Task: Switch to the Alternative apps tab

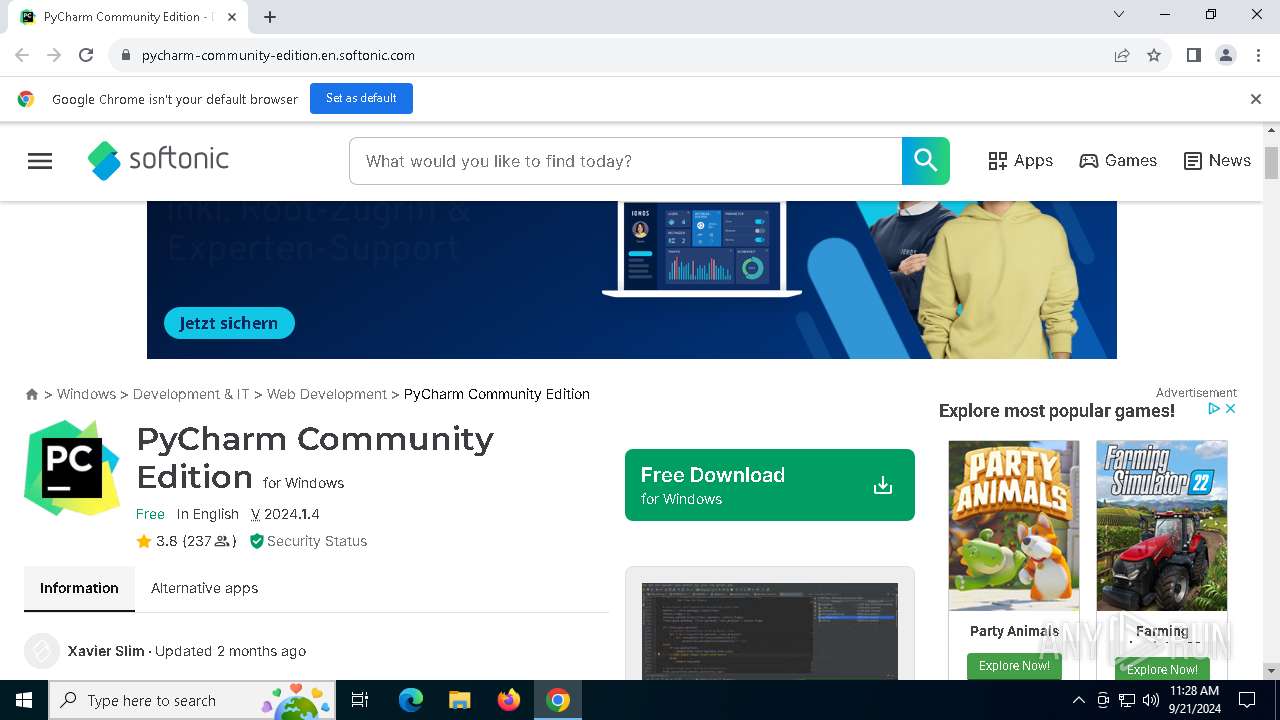Action: pyautogui.click(x=205, y=588)
